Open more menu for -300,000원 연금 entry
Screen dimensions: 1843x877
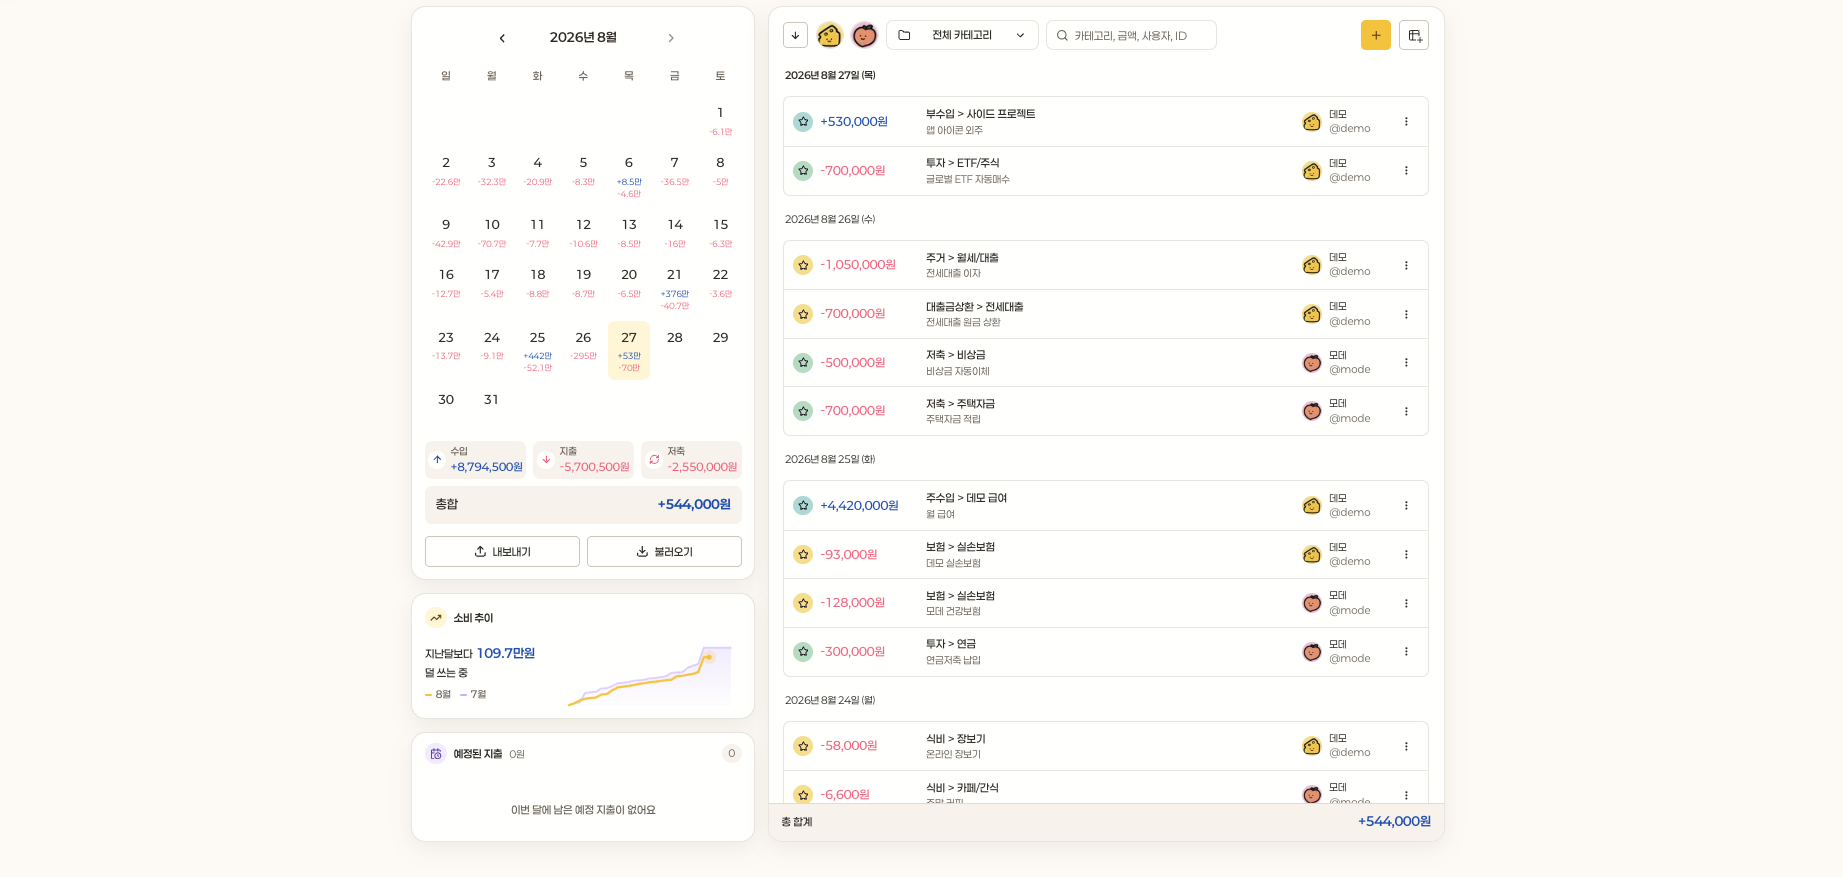pyautogui.click(x=1406, y=652)
